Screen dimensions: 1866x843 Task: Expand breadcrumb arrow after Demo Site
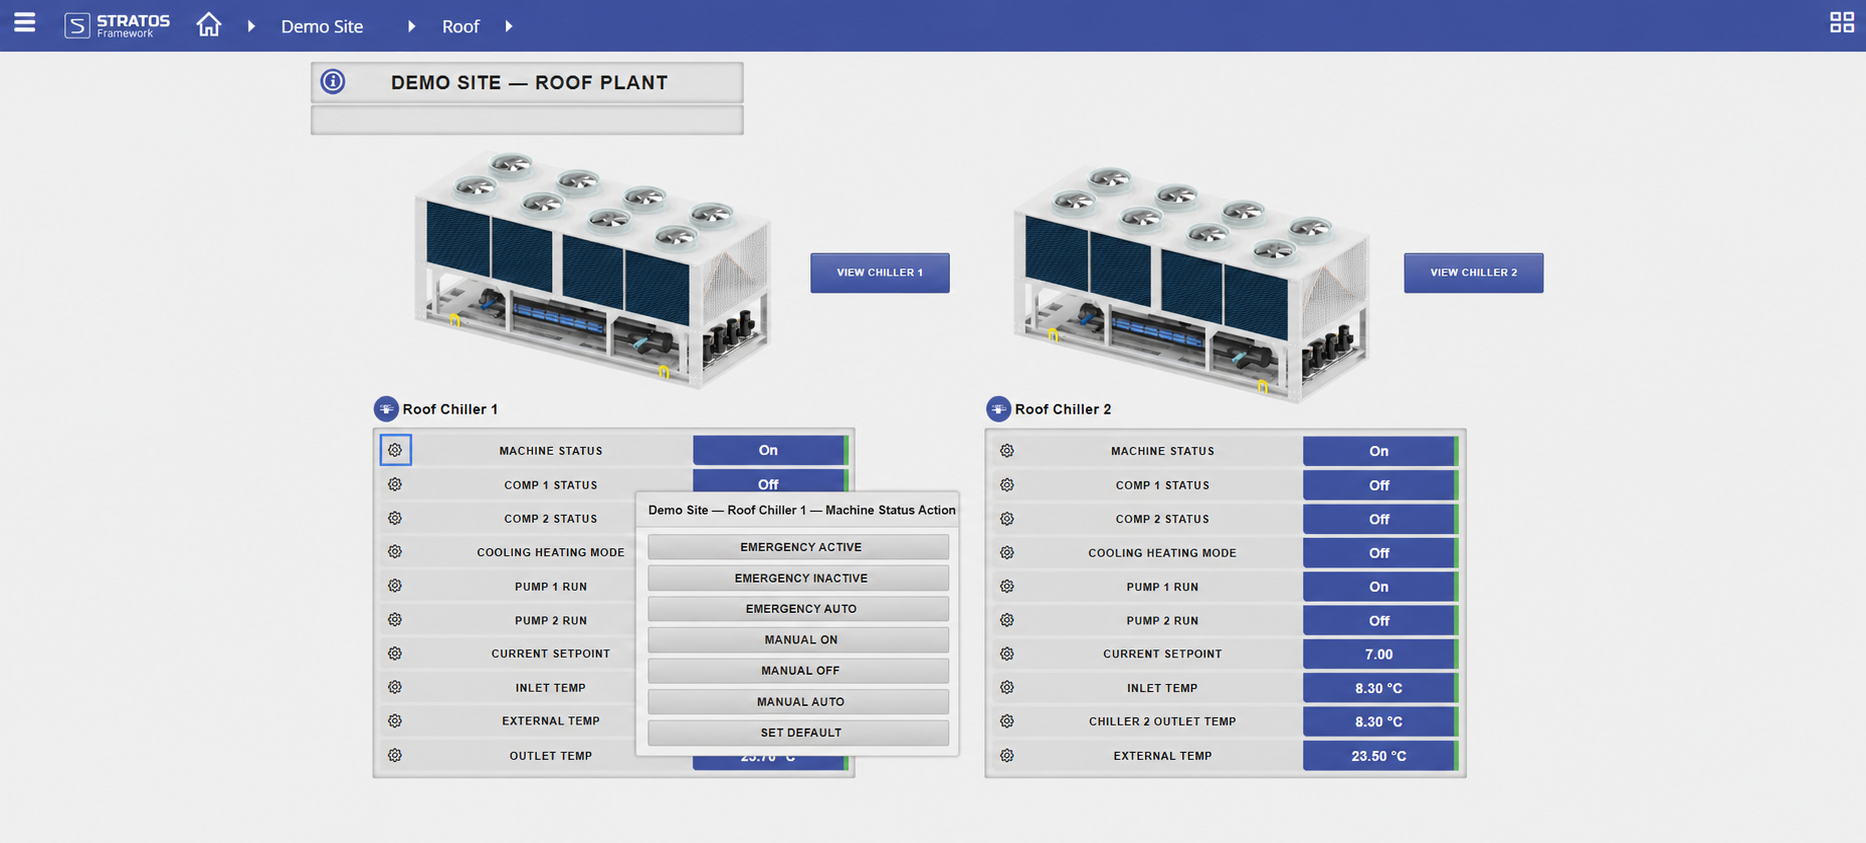click(x=411, y=26)
